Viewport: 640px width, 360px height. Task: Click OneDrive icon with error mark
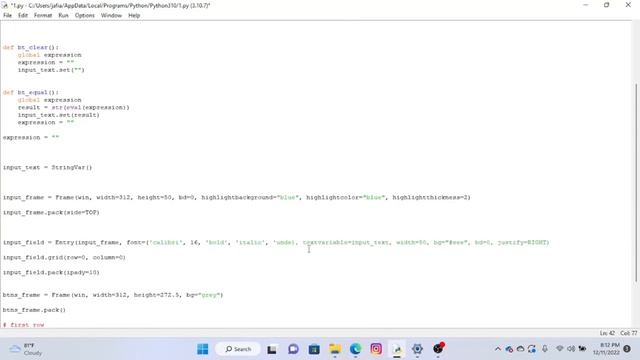(x=509, y=349)
